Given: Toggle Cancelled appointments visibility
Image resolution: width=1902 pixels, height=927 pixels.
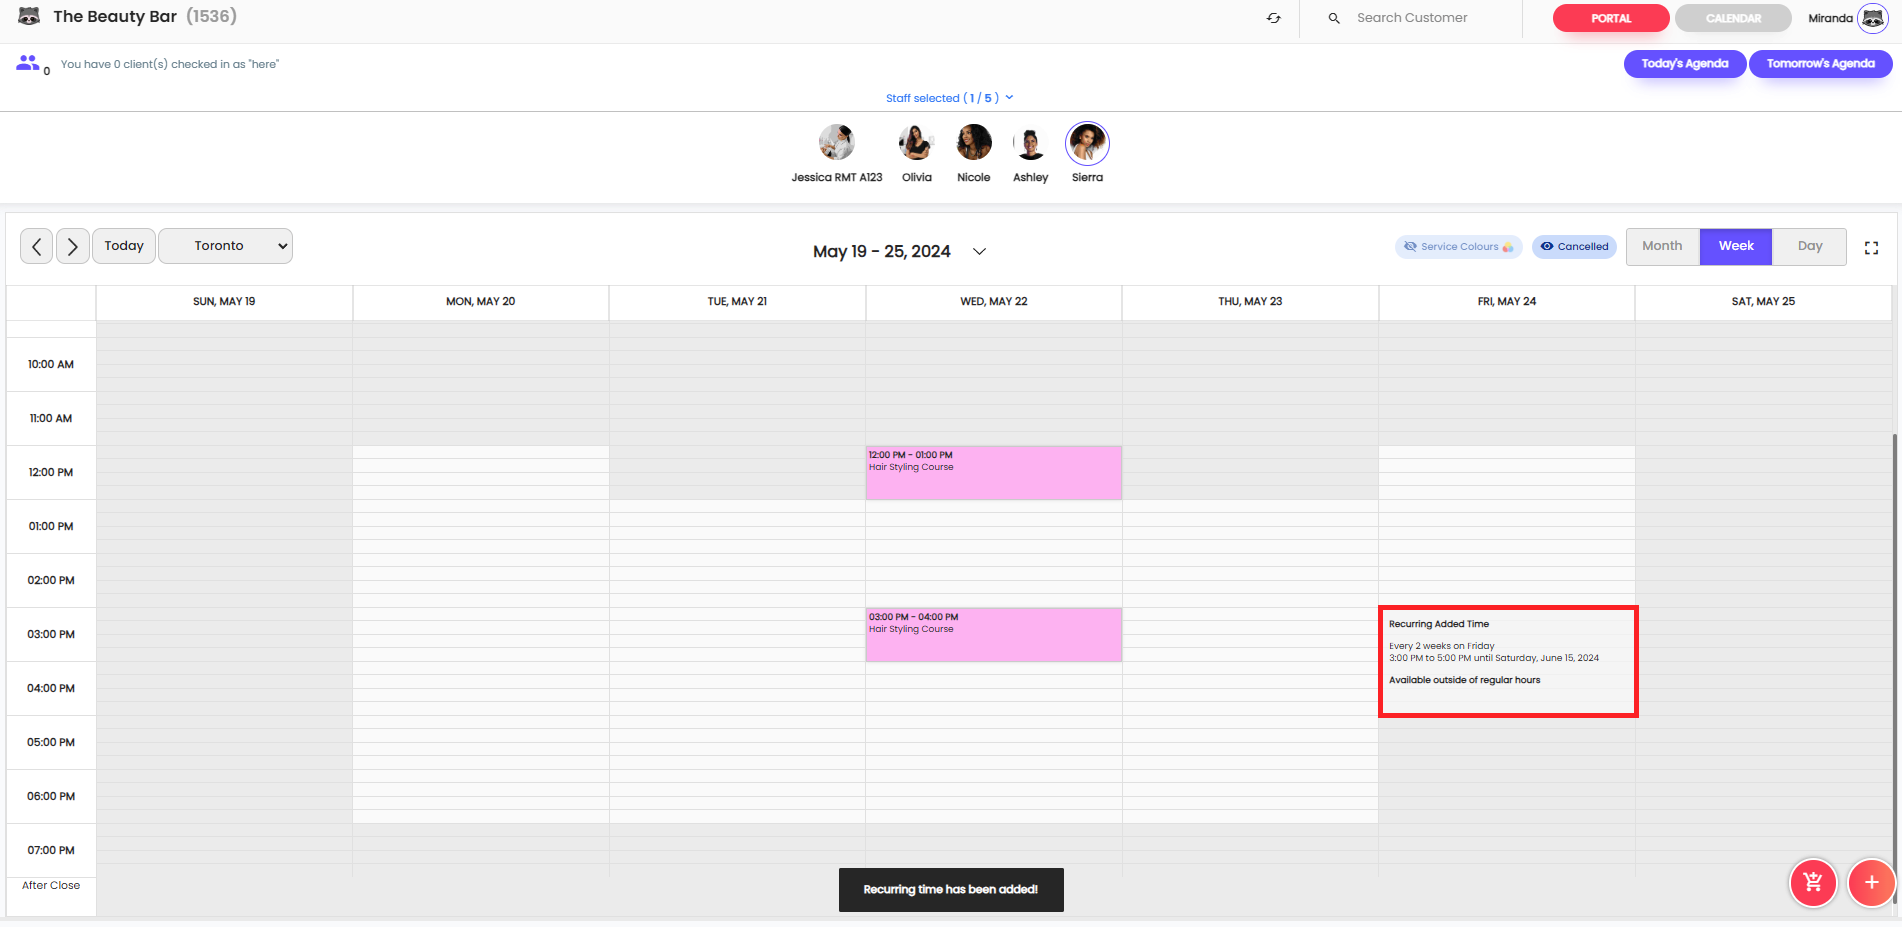Looking at the screenshot, I should [1574, 247].
